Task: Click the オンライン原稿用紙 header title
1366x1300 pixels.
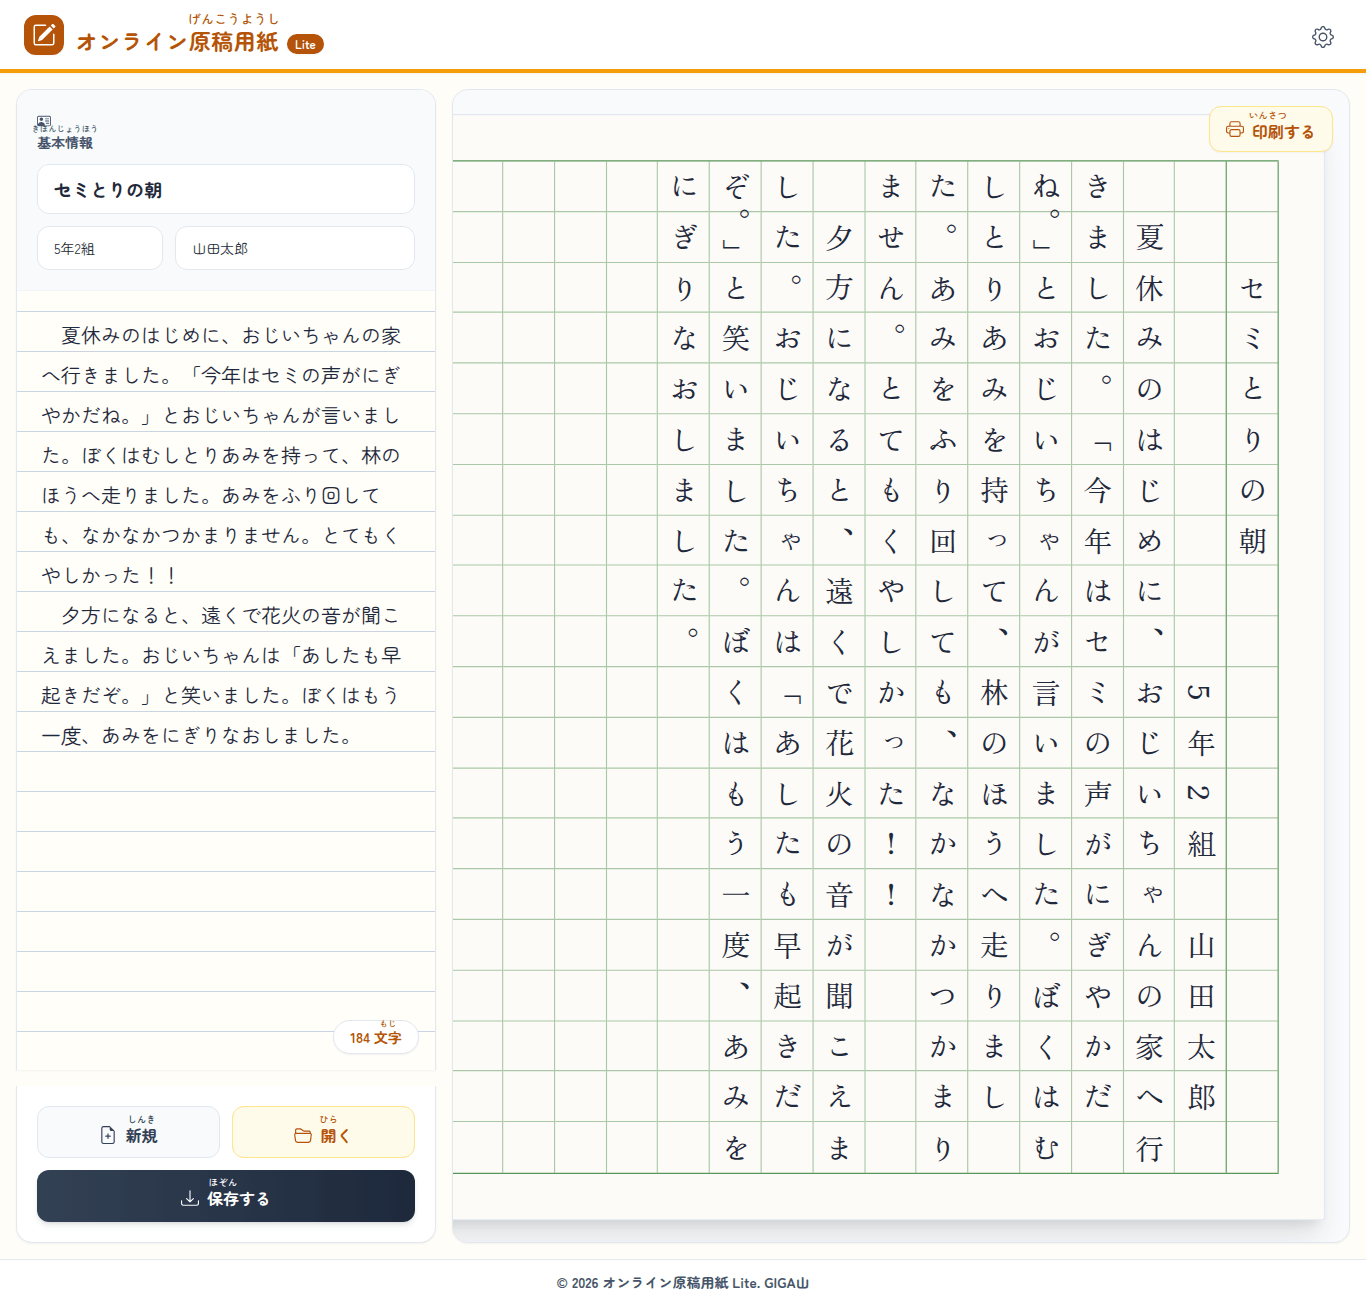Action: [x=177, y=41]
